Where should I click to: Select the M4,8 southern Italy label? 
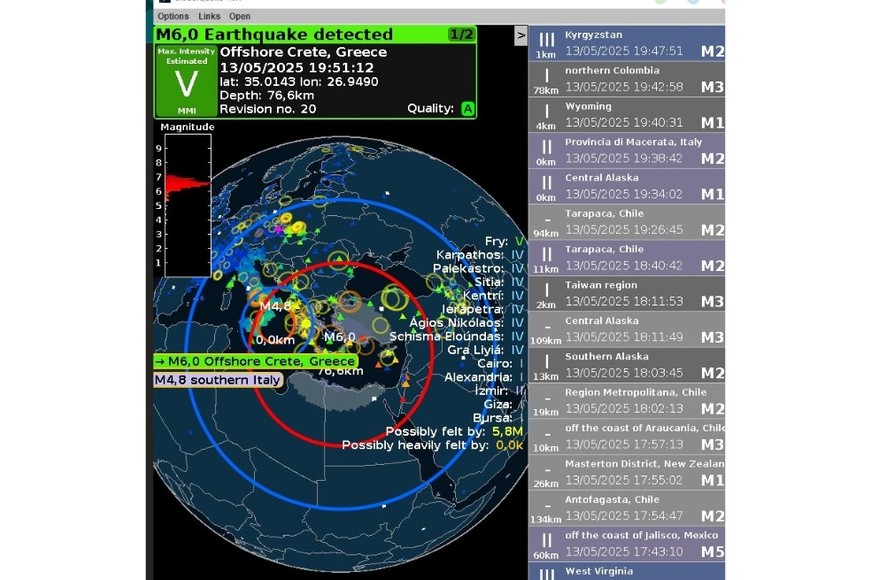click(217, 380)
